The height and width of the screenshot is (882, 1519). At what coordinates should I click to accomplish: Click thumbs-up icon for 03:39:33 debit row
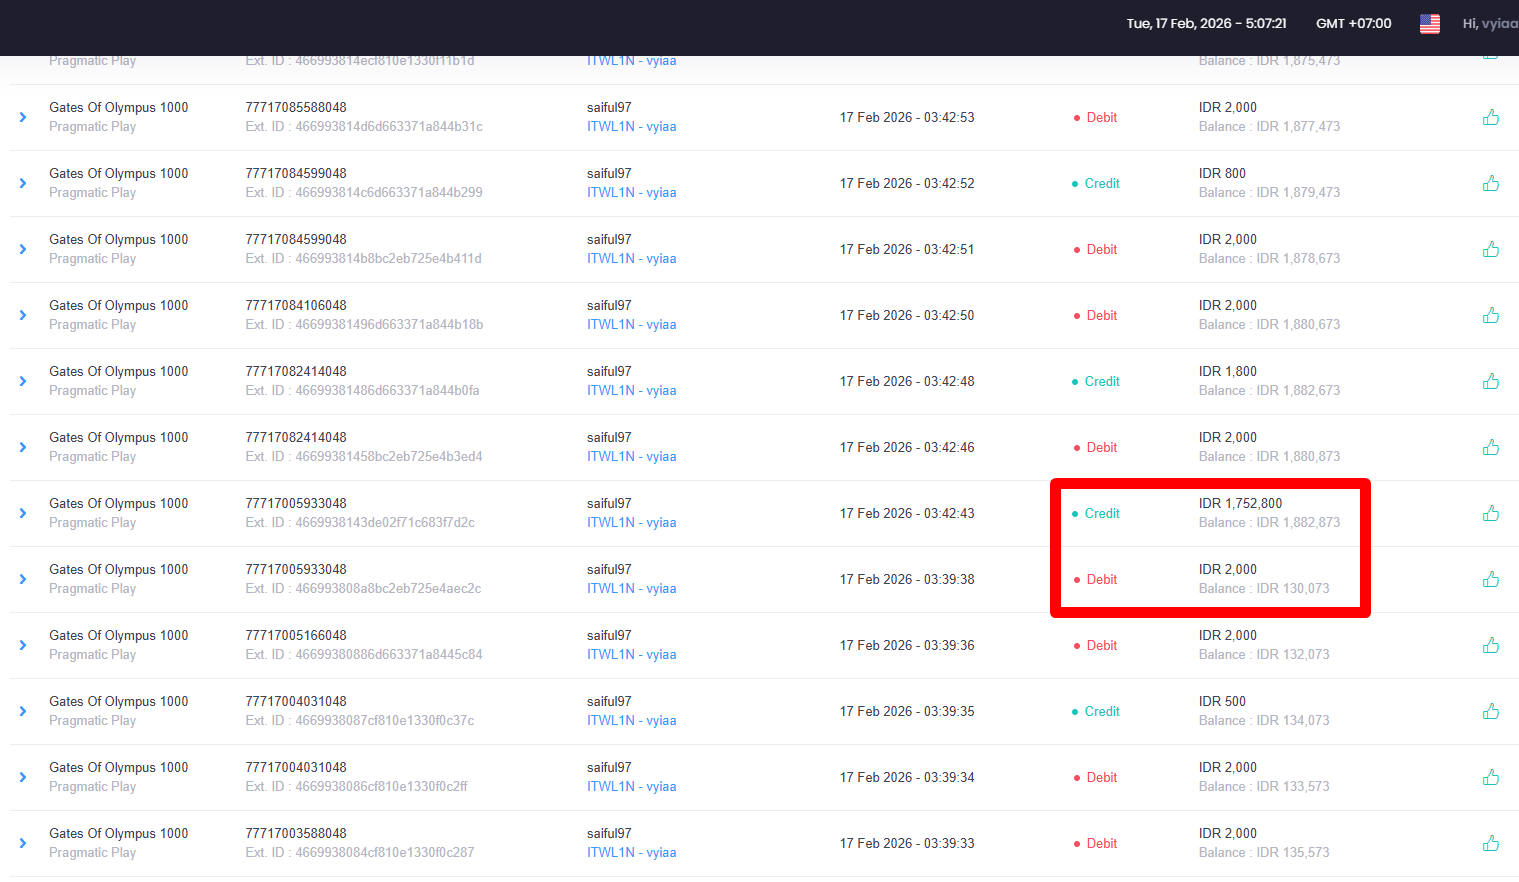pos(1490,843)
